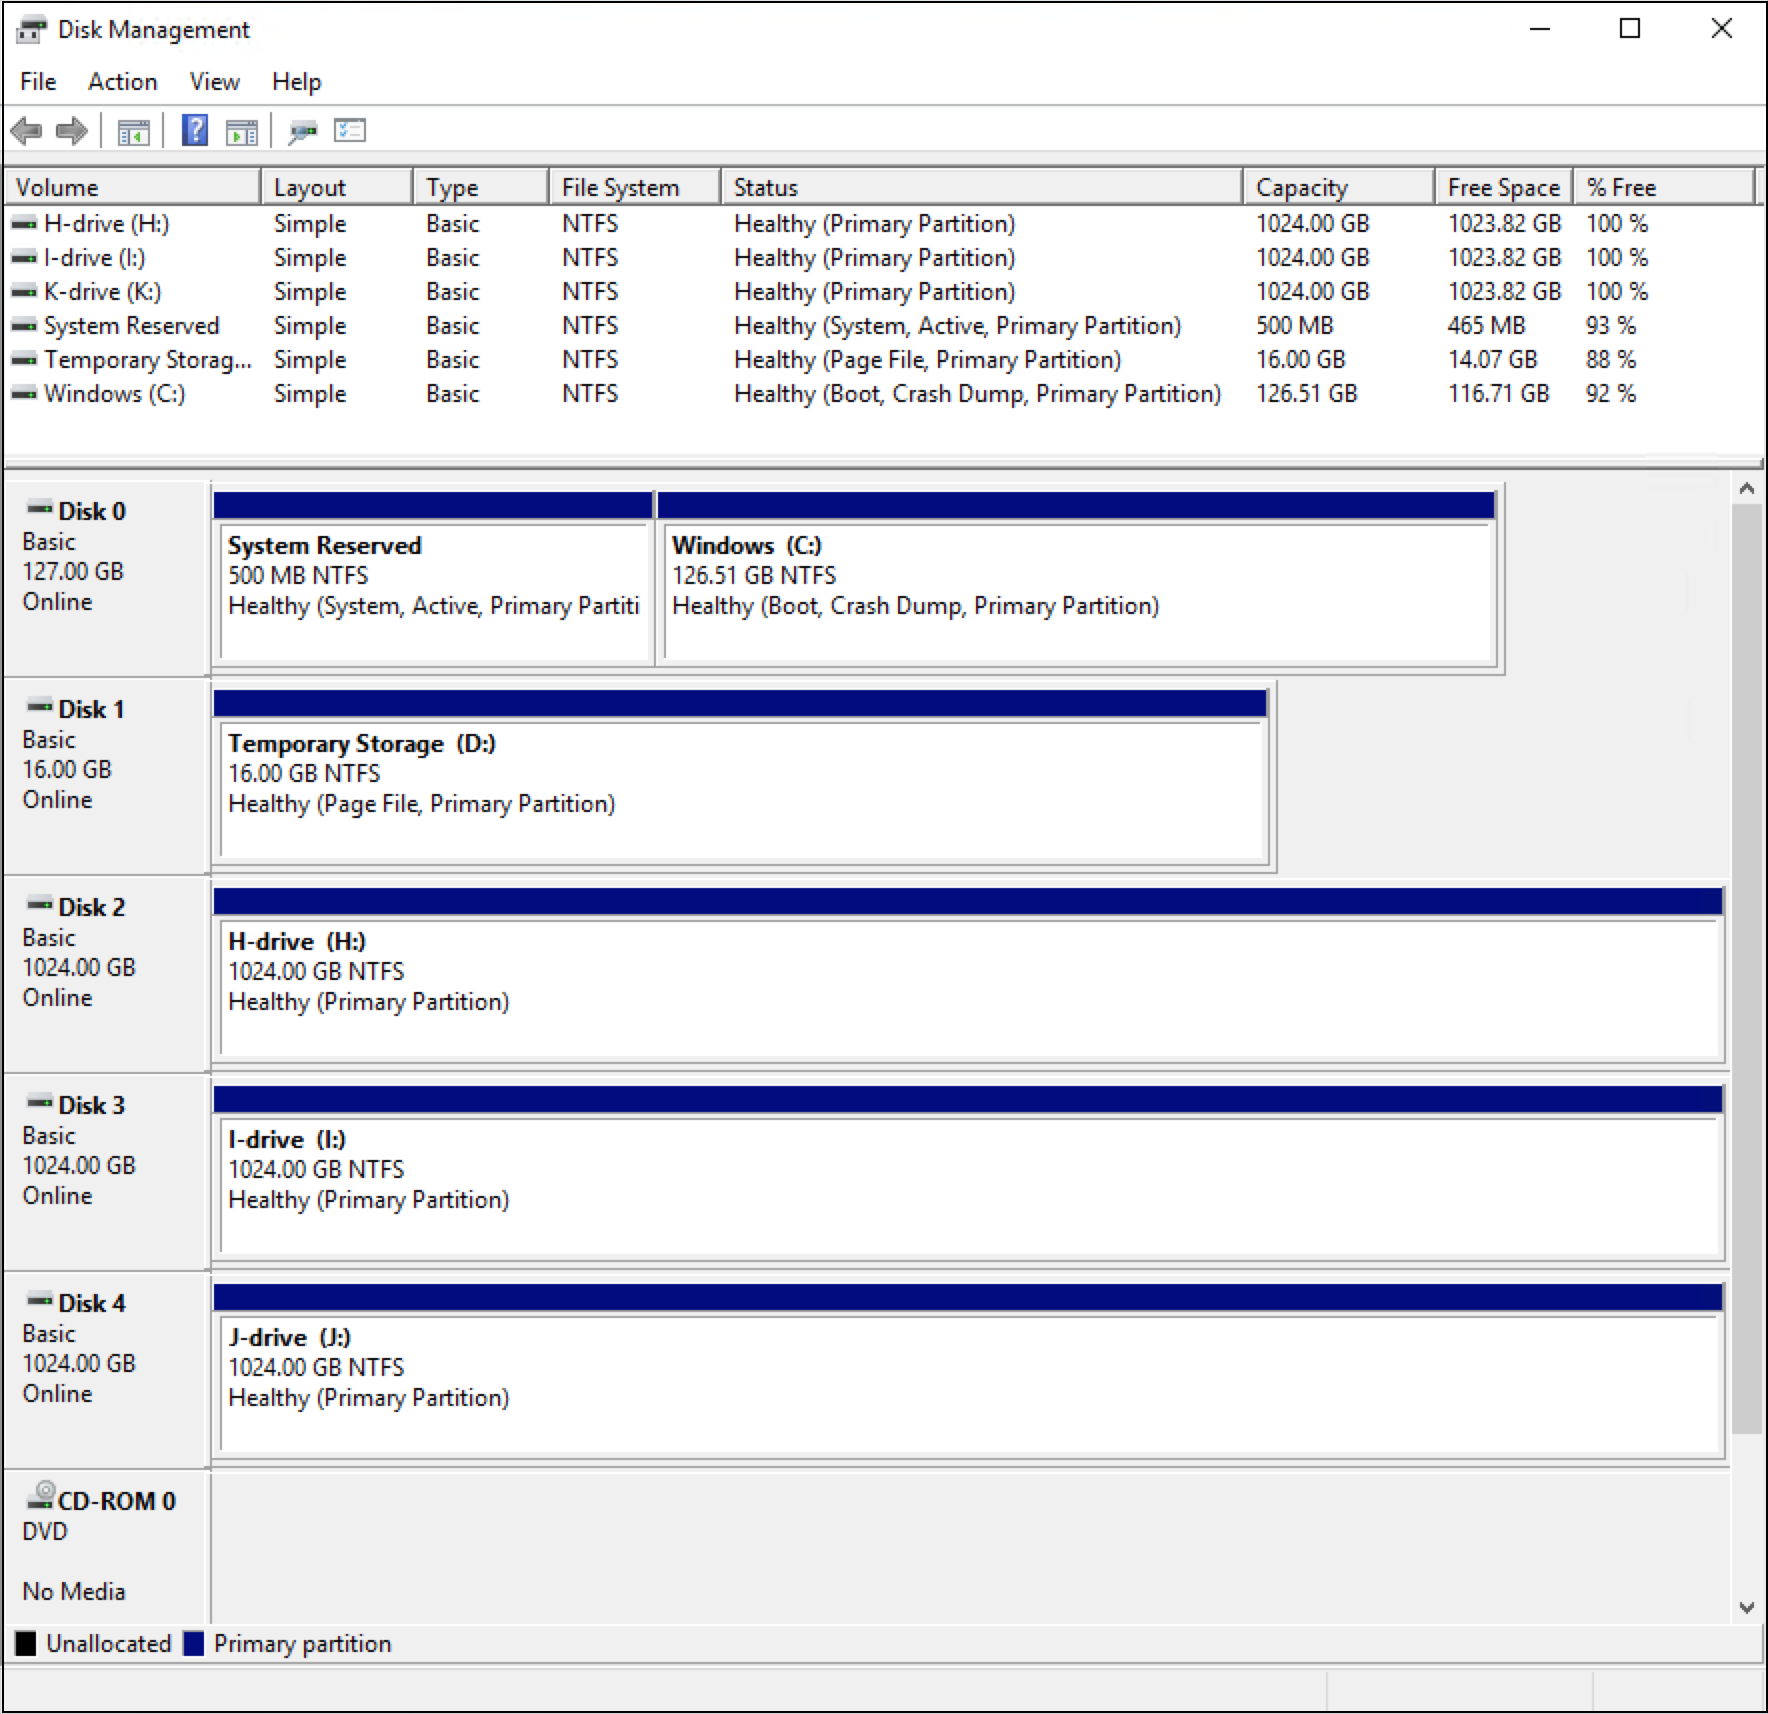
Task: Click the Settings checklist toolbar icon
Action: 350,130
